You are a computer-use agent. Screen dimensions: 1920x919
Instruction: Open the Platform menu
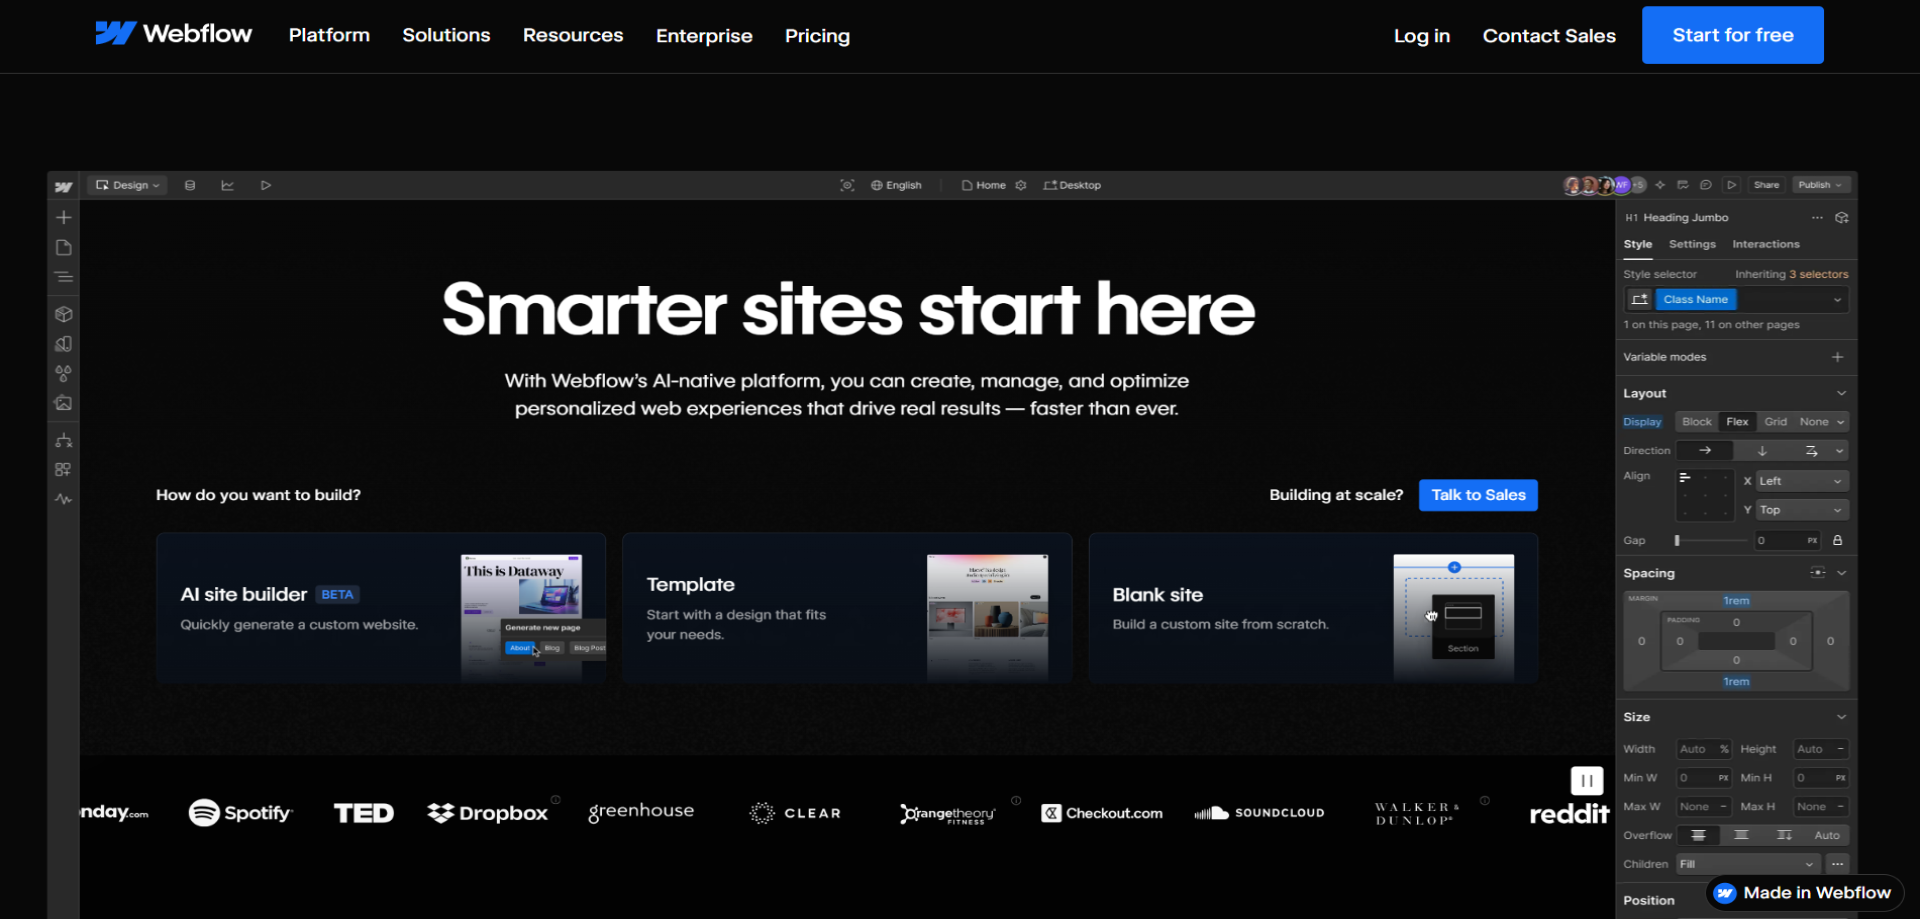(x=329, y=35)
